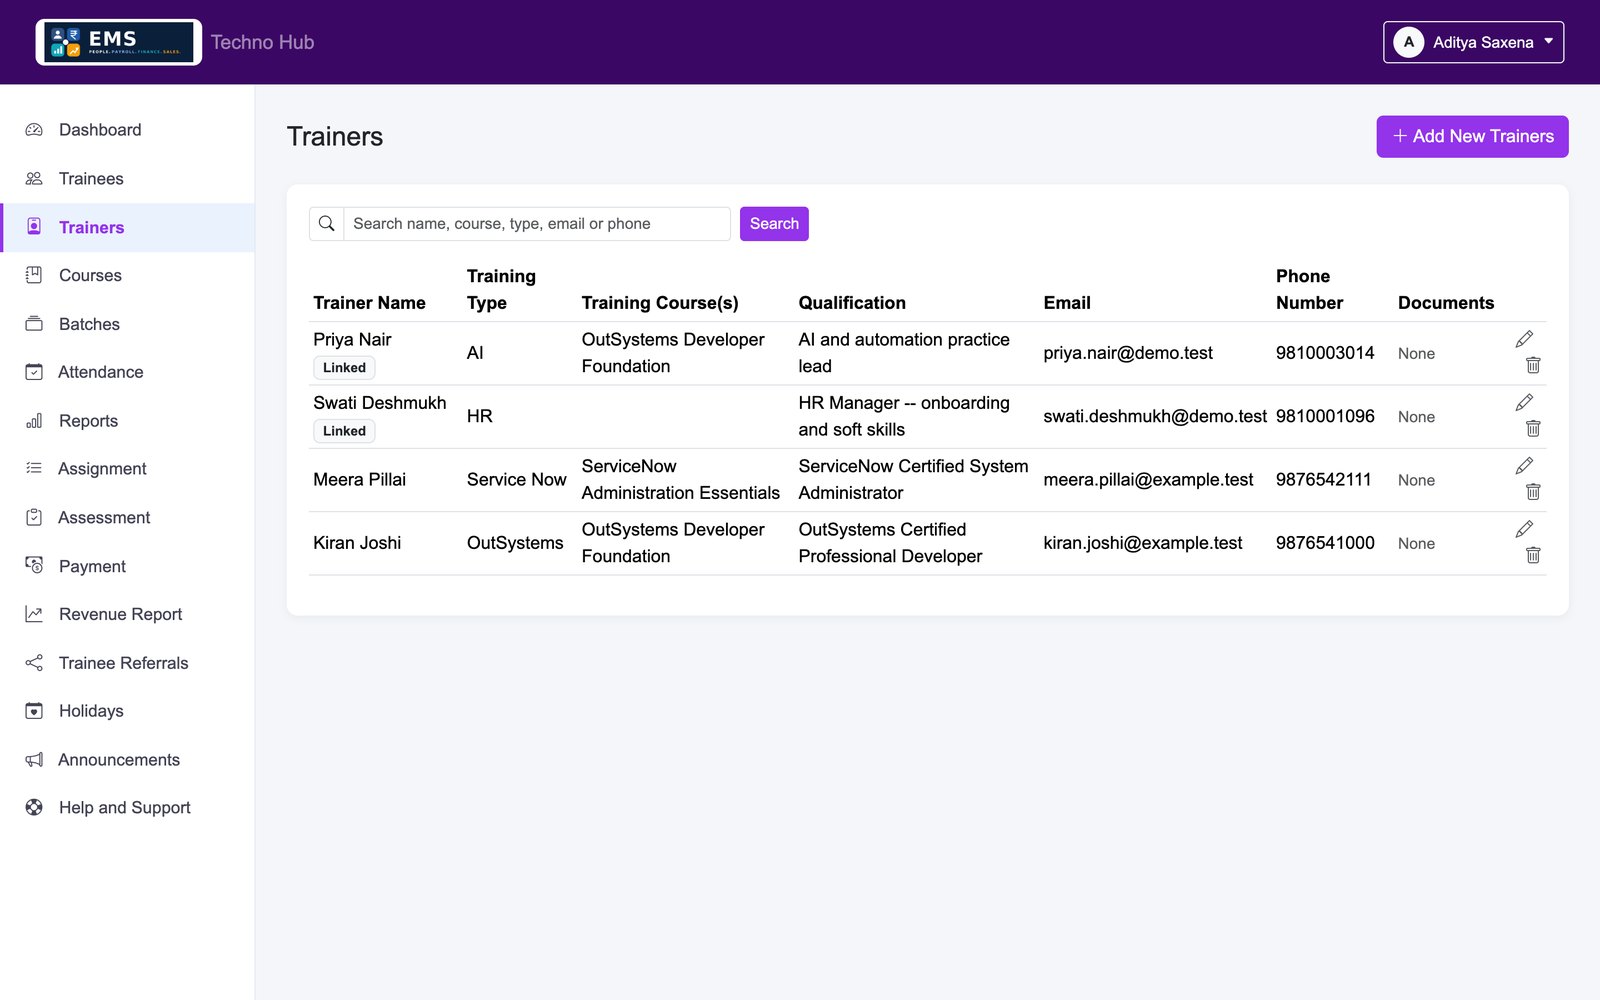Open Revenue Report in the sidebar
This screenshot has width=1600, height=1000.
click(127, 614)
